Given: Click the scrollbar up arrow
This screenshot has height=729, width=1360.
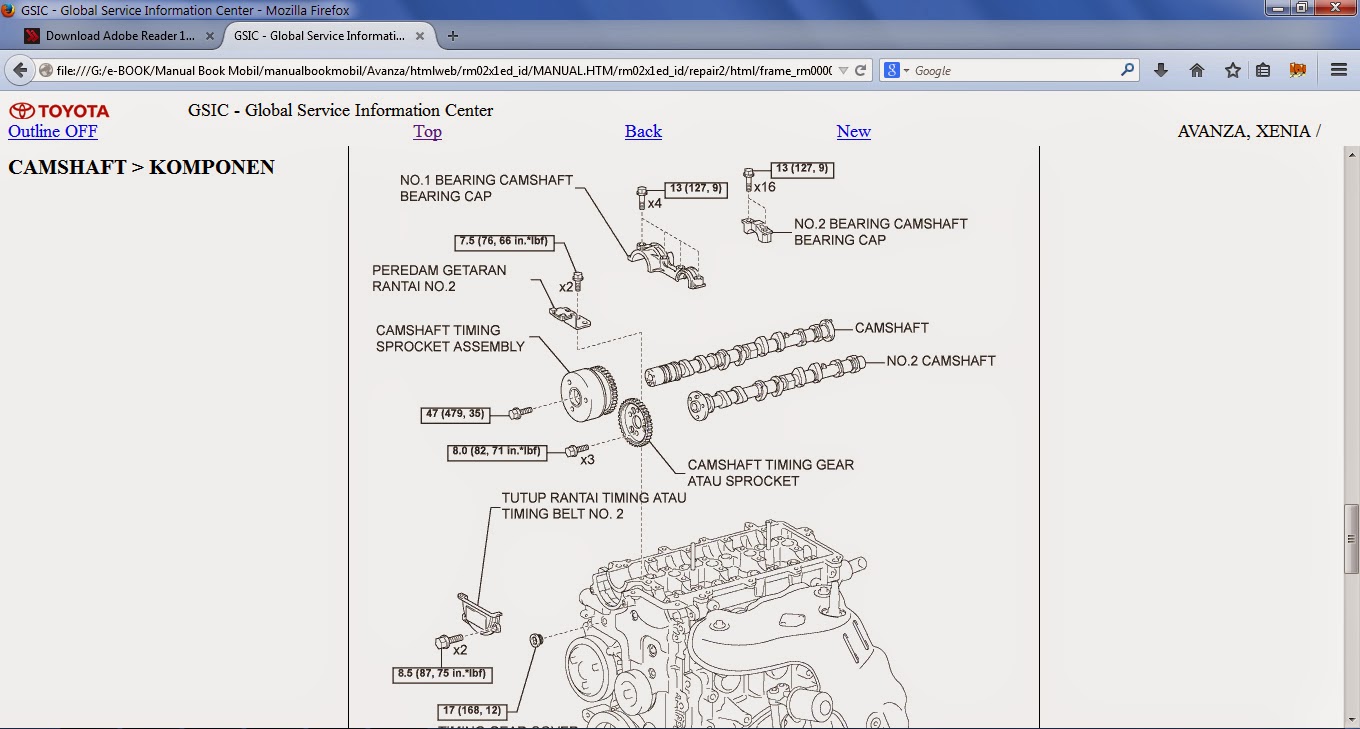Looking at the screenshot, I should [x=1351, y=154].
